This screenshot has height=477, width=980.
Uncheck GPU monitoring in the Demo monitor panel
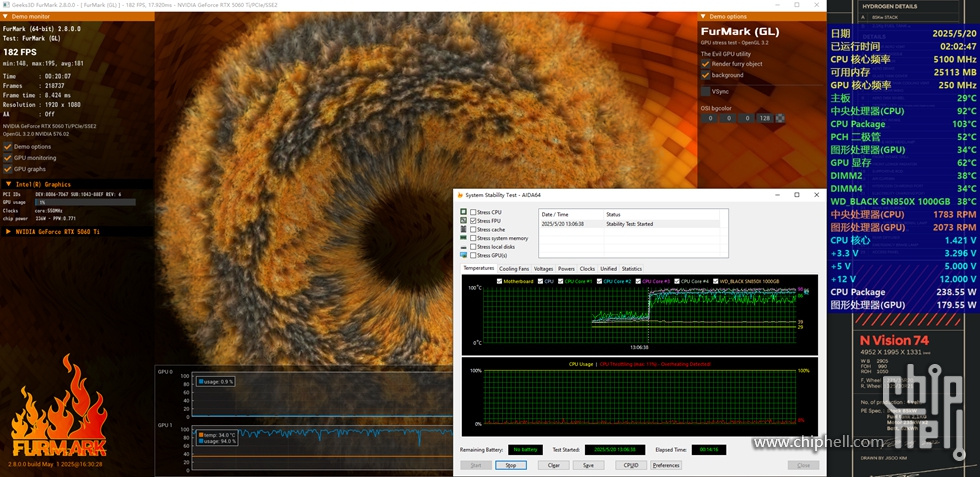(x=8, y=158)
